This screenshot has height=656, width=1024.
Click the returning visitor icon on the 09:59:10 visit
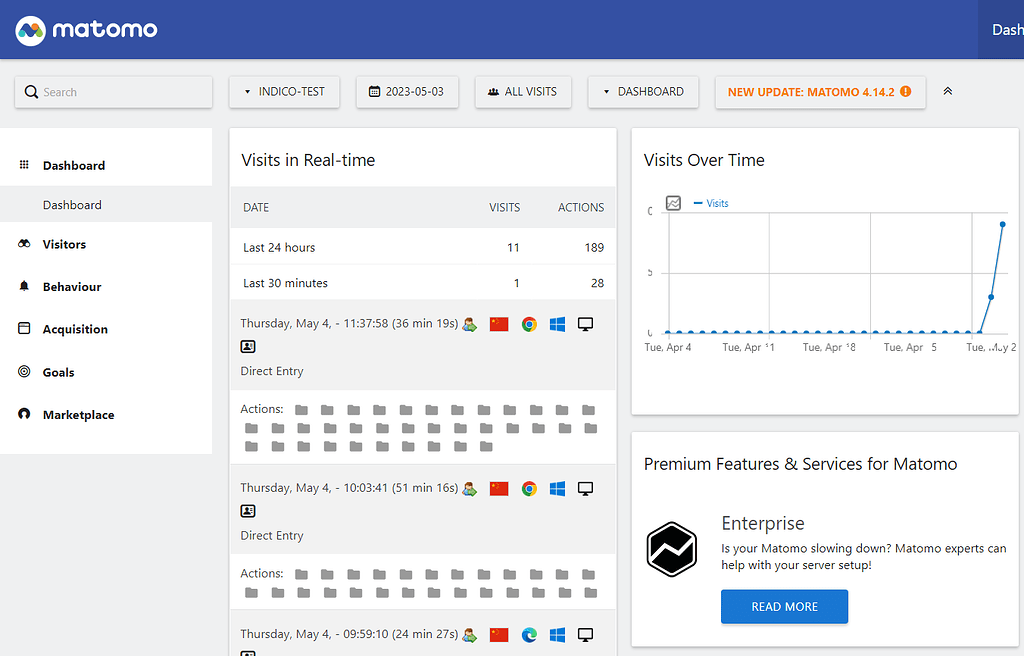[470, 634]
